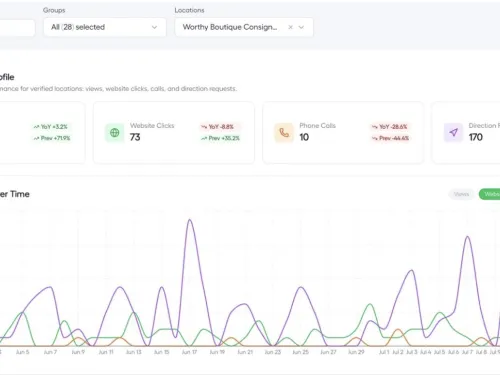Screen dimensions: 500x375
Task: Click the Phone Calls YoY -28.6% badge
Action: 390,127
